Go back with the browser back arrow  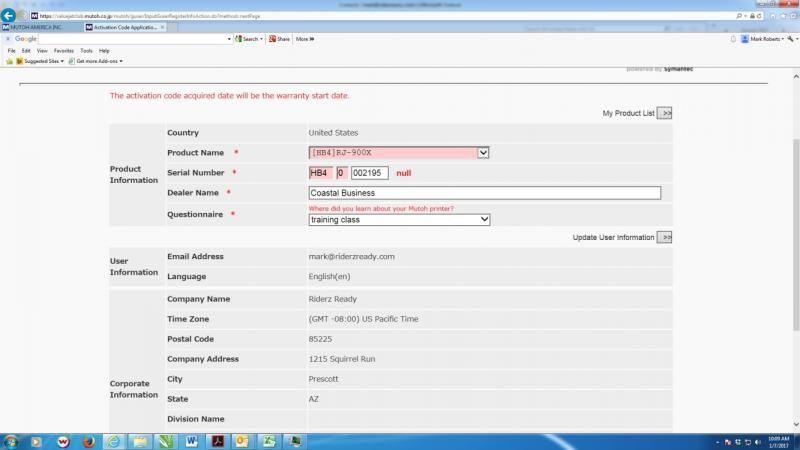pos(8,15)
